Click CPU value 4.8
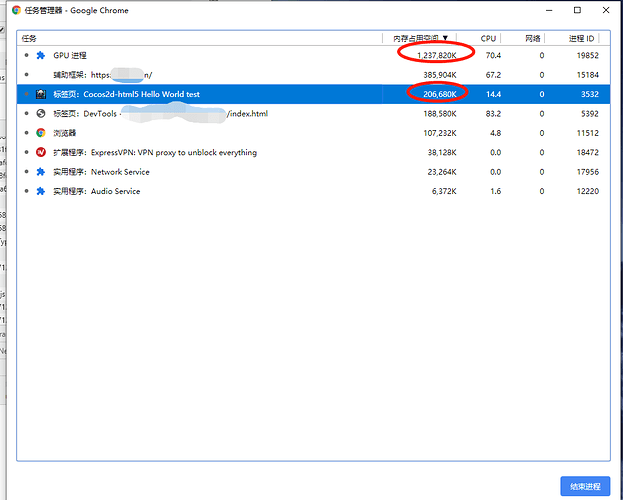Image resolution: width=623 pixels, height=500 pixels. pos(495,133)
